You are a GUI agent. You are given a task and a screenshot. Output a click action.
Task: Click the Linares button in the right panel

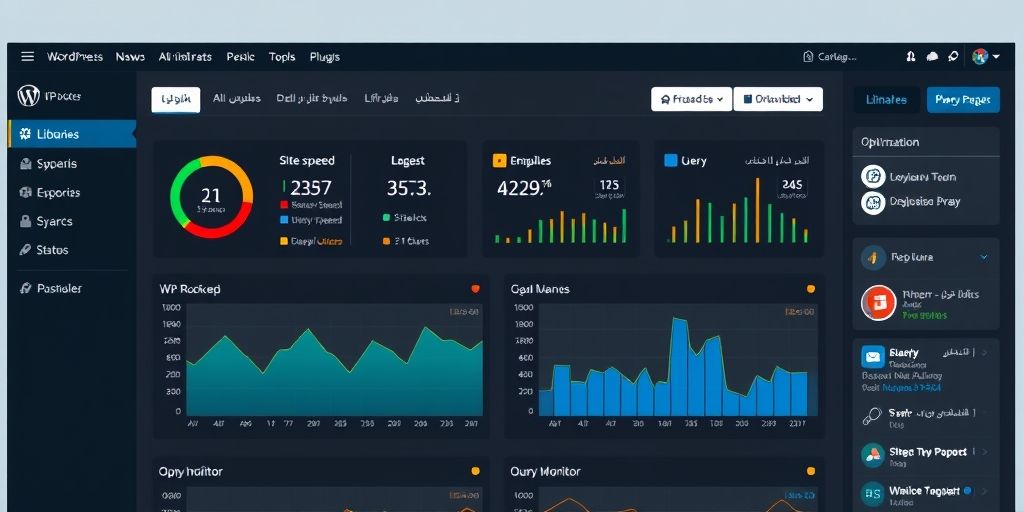[x=886, y=99]
